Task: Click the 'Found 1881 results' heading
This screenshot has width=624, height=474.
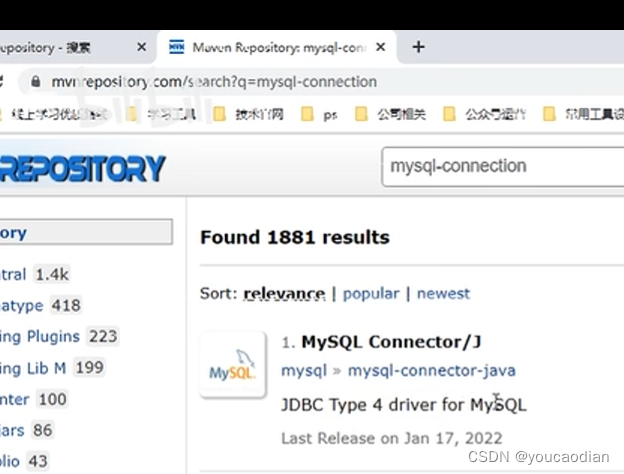Action: pos(295,238)
